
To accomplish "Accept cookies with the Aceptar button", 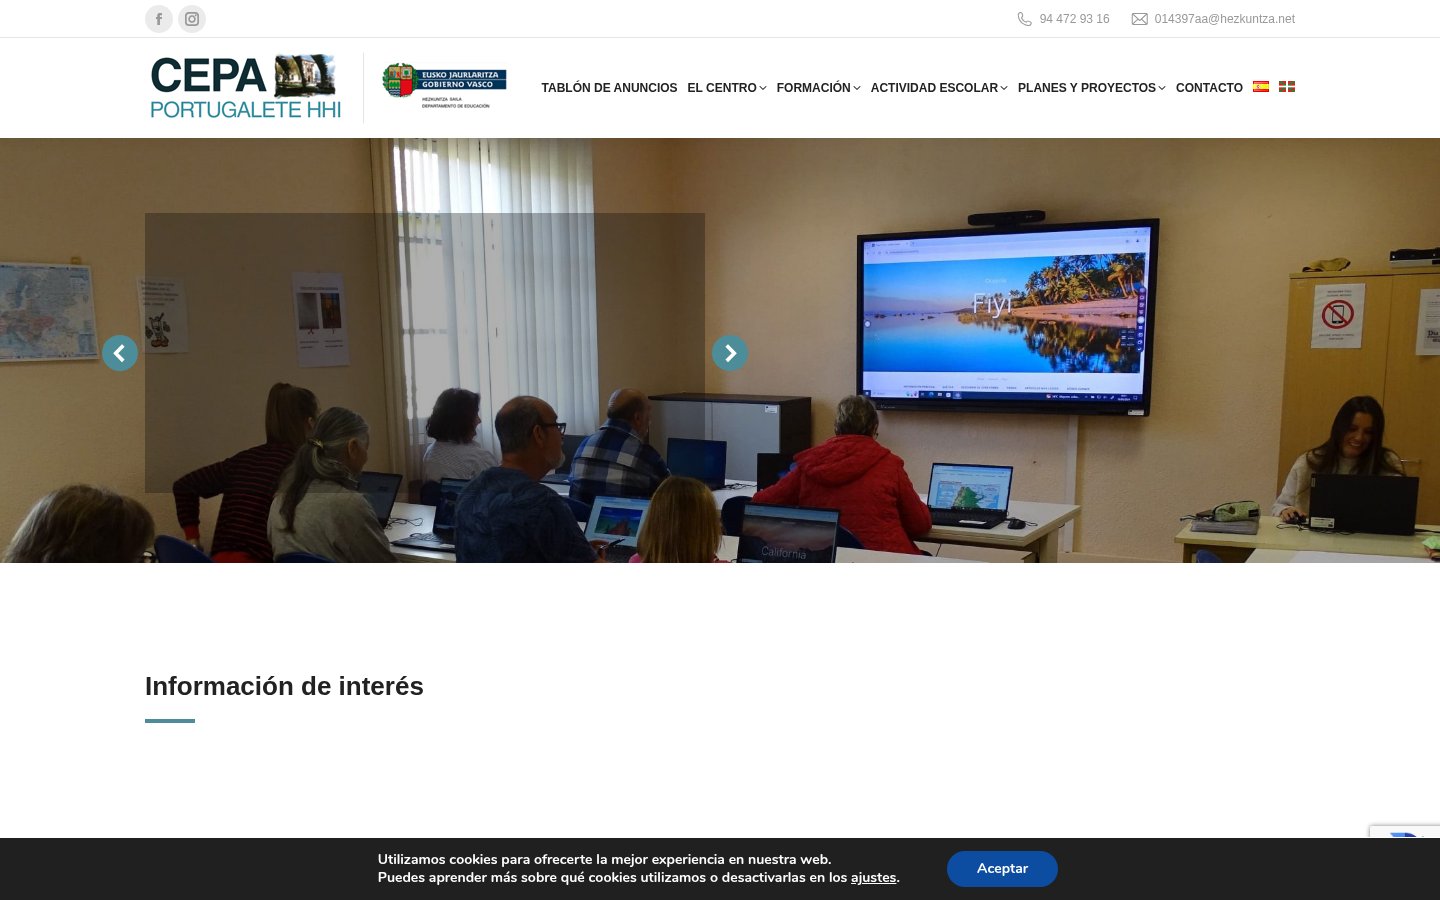I will click(x=1002, y=869).
